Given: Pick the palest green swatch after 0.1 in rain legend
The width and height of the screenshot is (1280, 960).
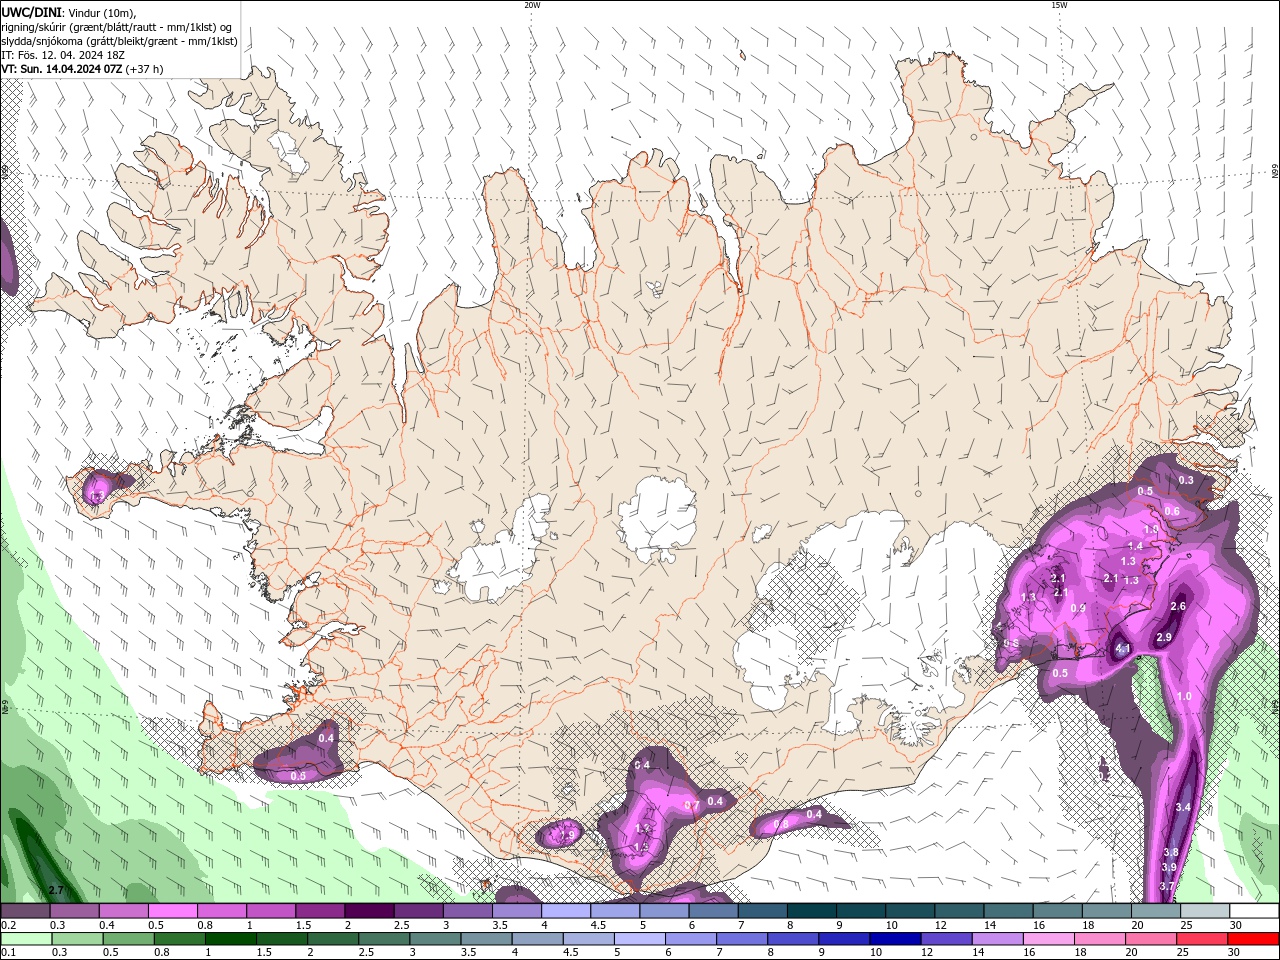Looking at the screenshot, I should point(25,939).
